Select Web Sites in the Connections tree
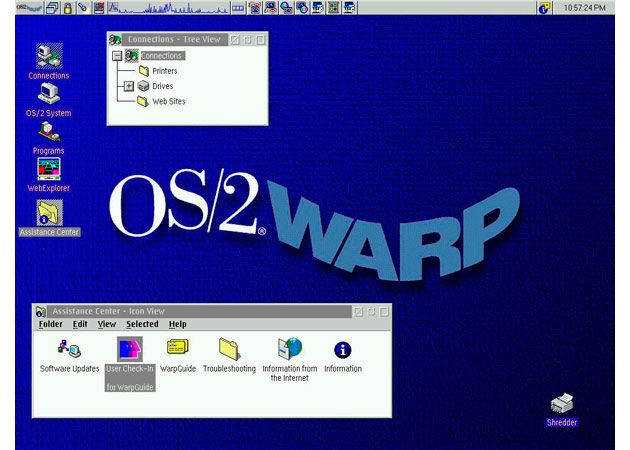Image resolution: width=630 pixels, height=450 pixels. pos(168,101)
